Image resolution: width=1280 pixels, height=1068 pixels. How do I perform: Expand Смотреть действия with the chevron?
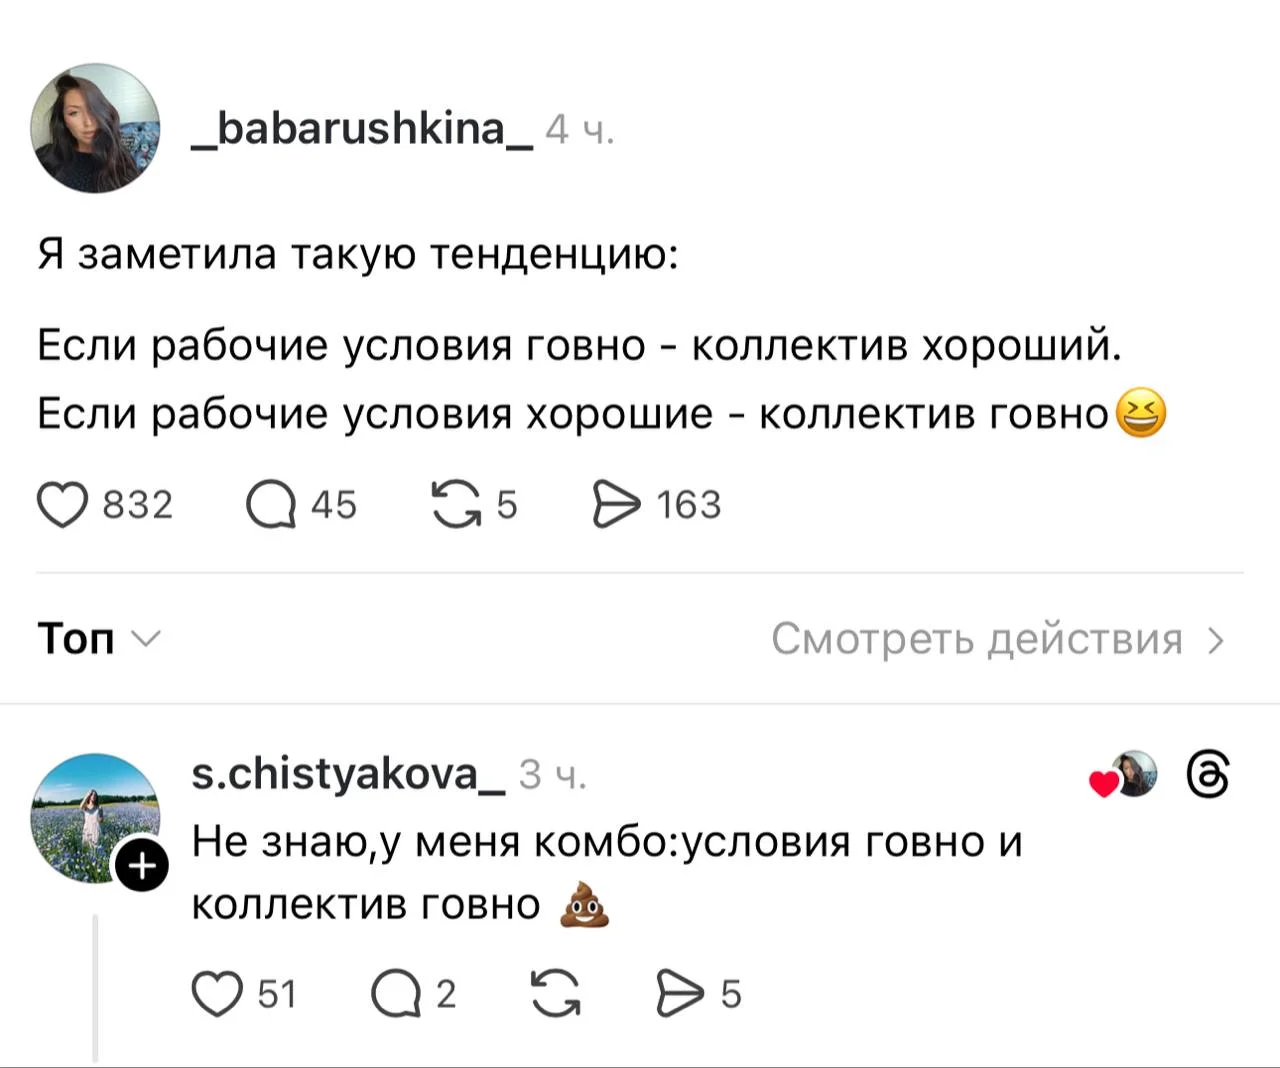click(x=1216, y=640)
